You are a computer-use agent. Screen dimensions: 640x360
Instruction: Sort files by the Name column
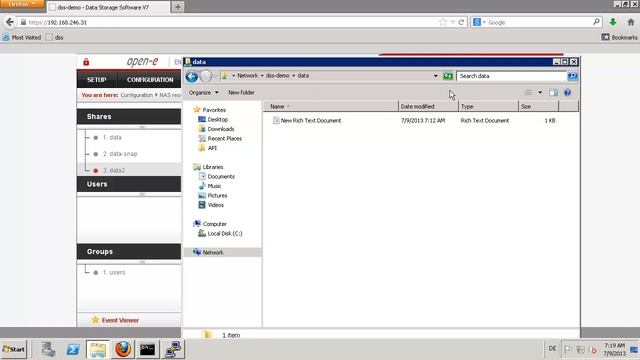click(x=331, y=107)
